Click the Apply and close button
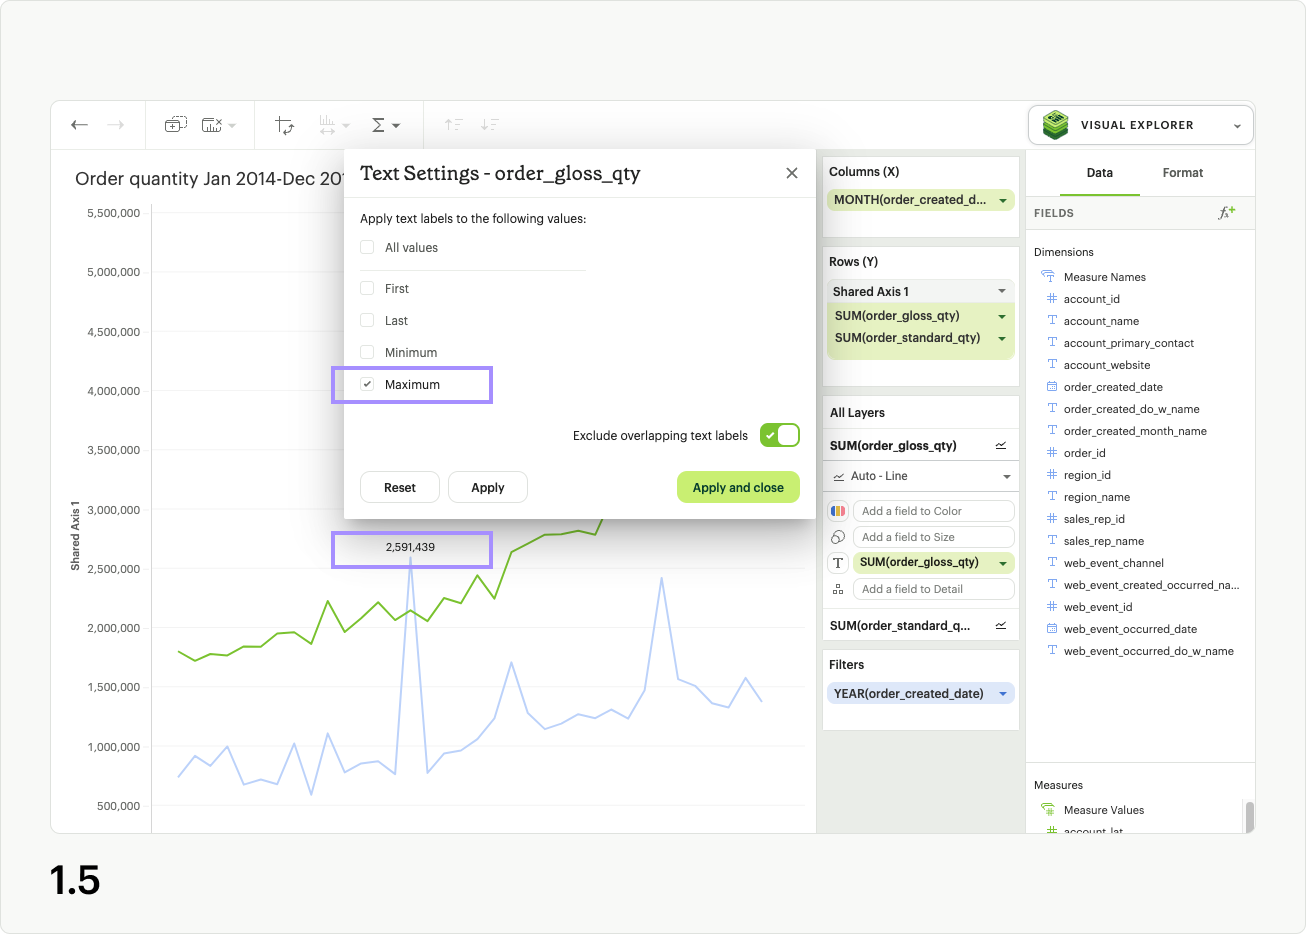 tap(738, 487)
